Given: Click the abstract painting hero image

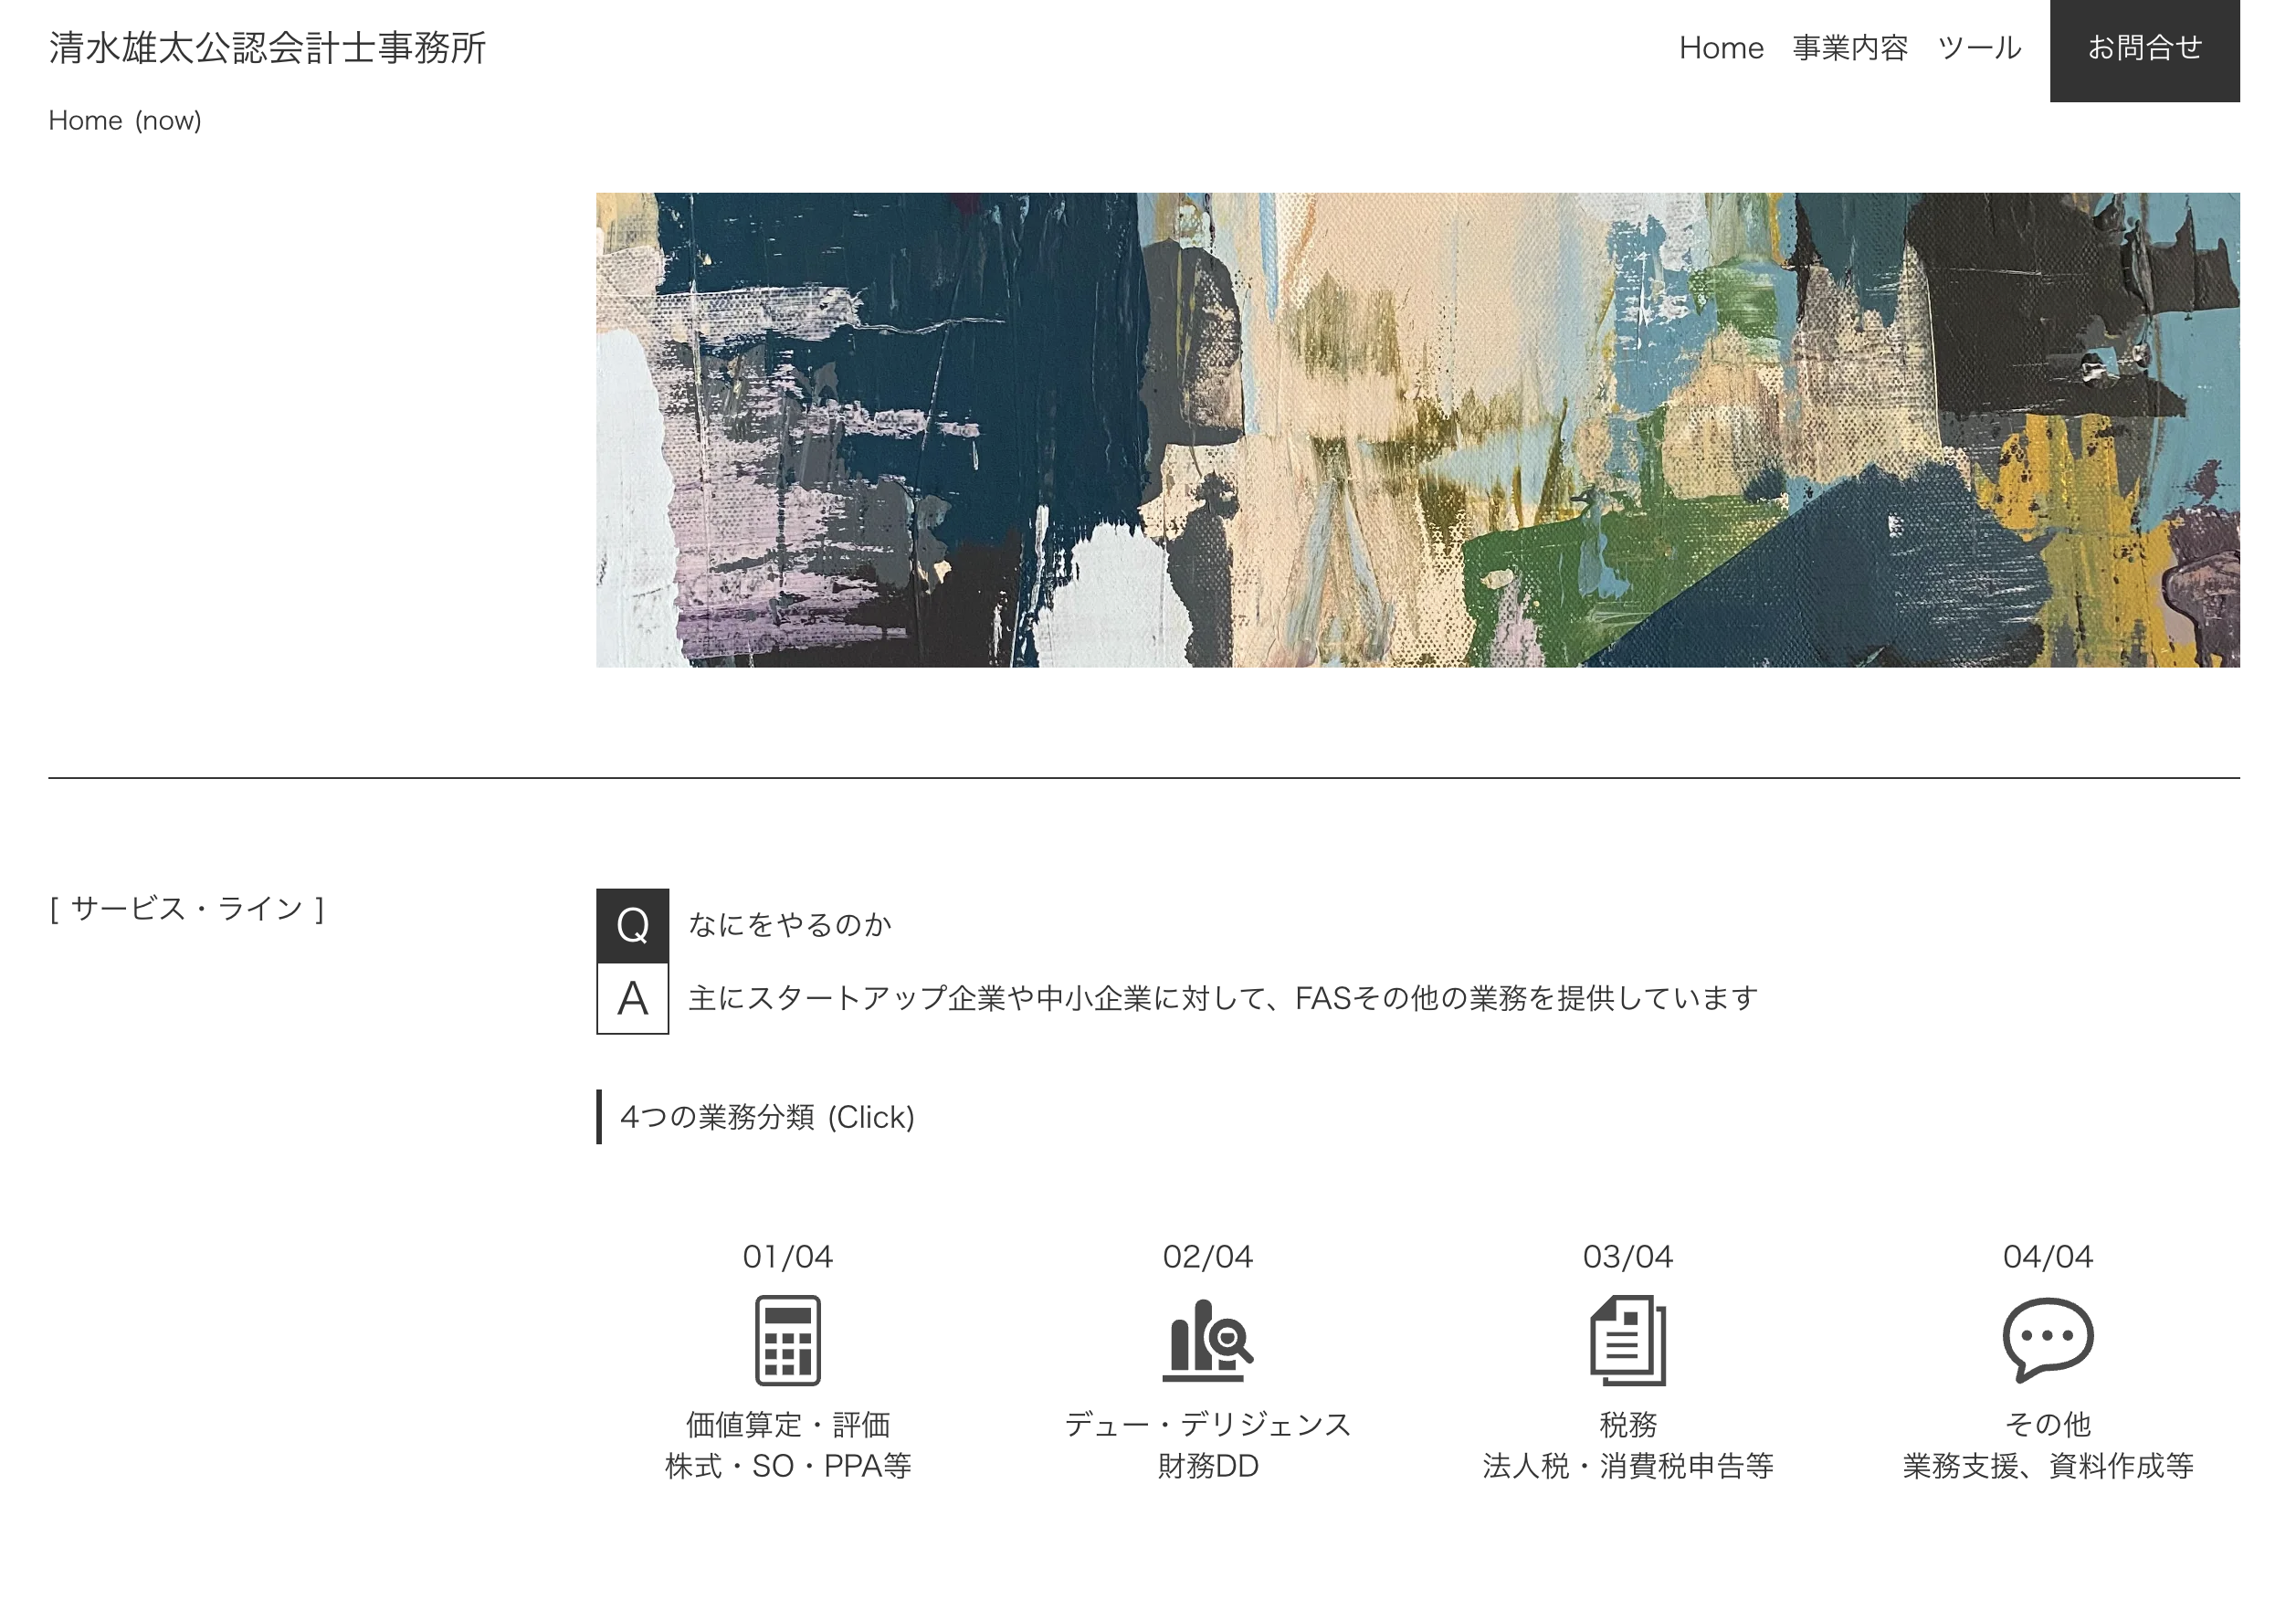Looking at the screenshot, I should 1417,430.
